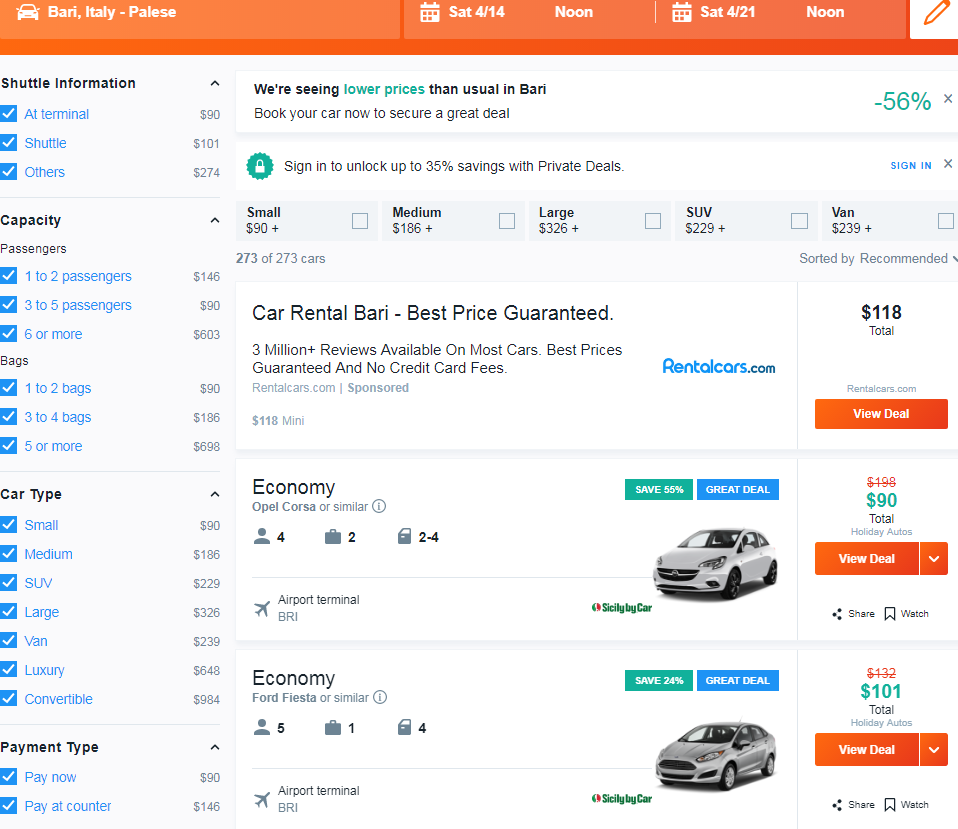Viewport: 958px width, 829px height.
Task: Open the pickup time Noon selector for 4/14
Action: coord(574,12)
